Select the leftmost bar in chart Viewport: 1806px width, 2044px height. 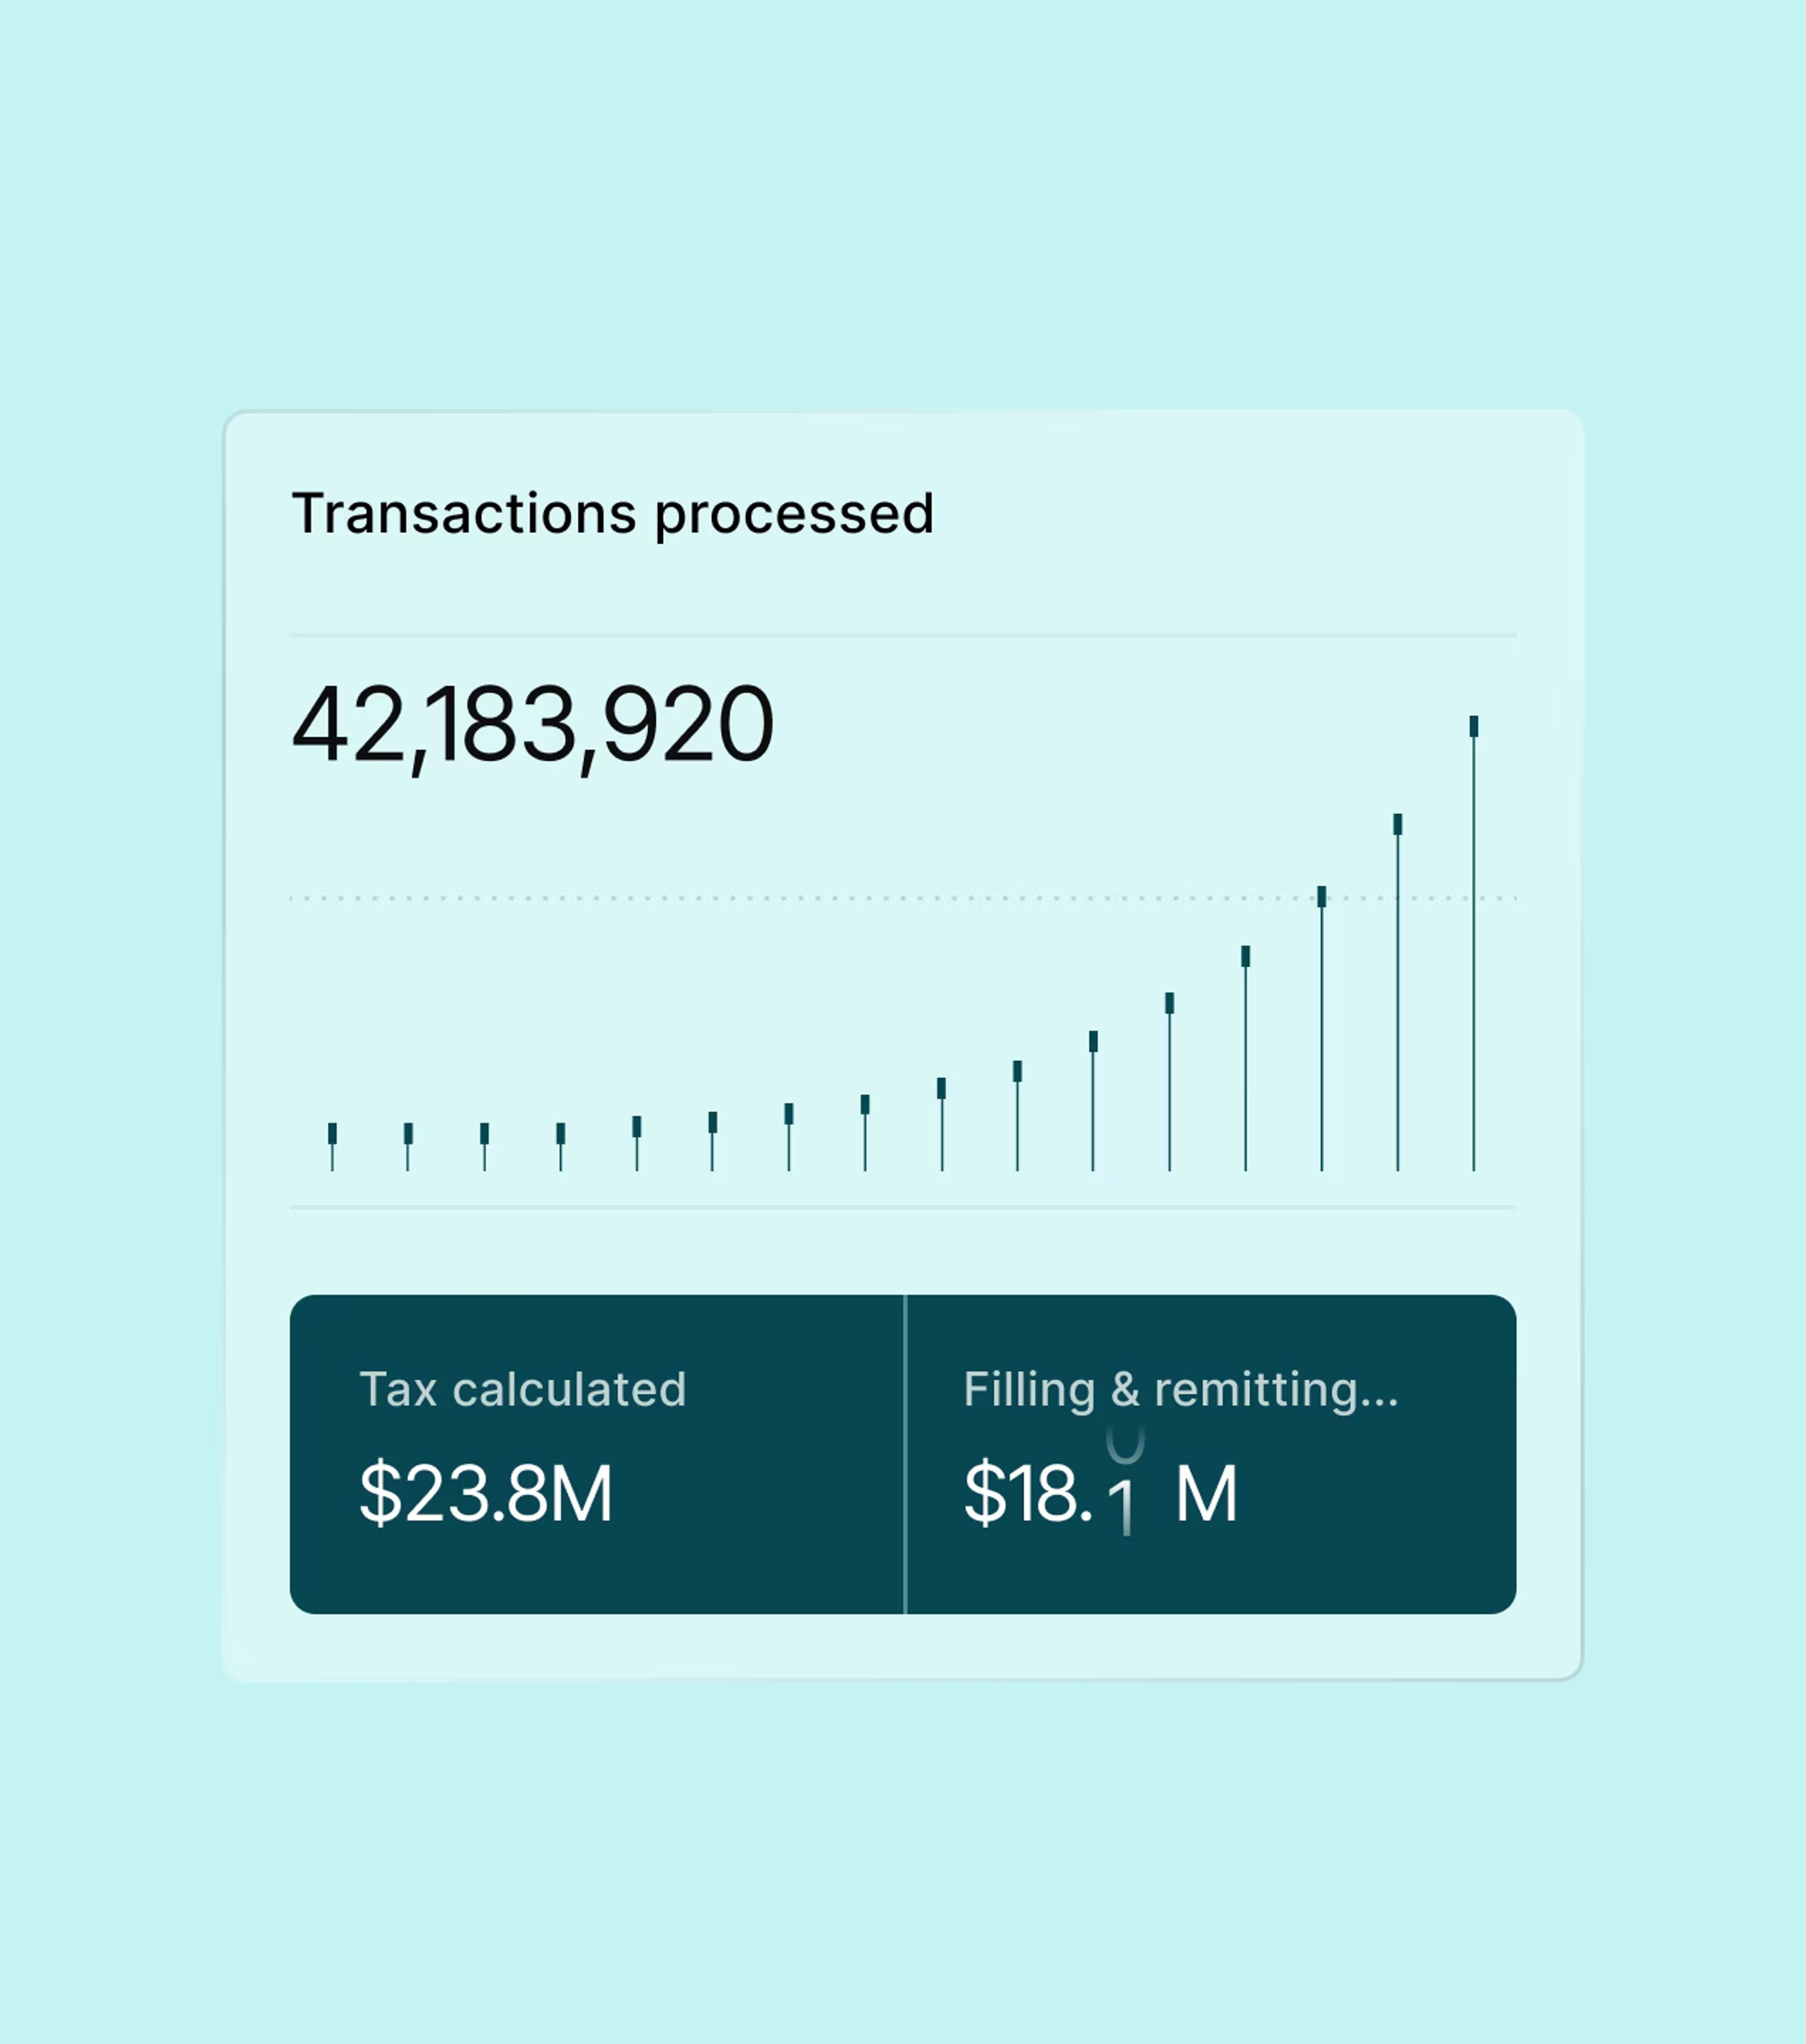click(332, 1147)
